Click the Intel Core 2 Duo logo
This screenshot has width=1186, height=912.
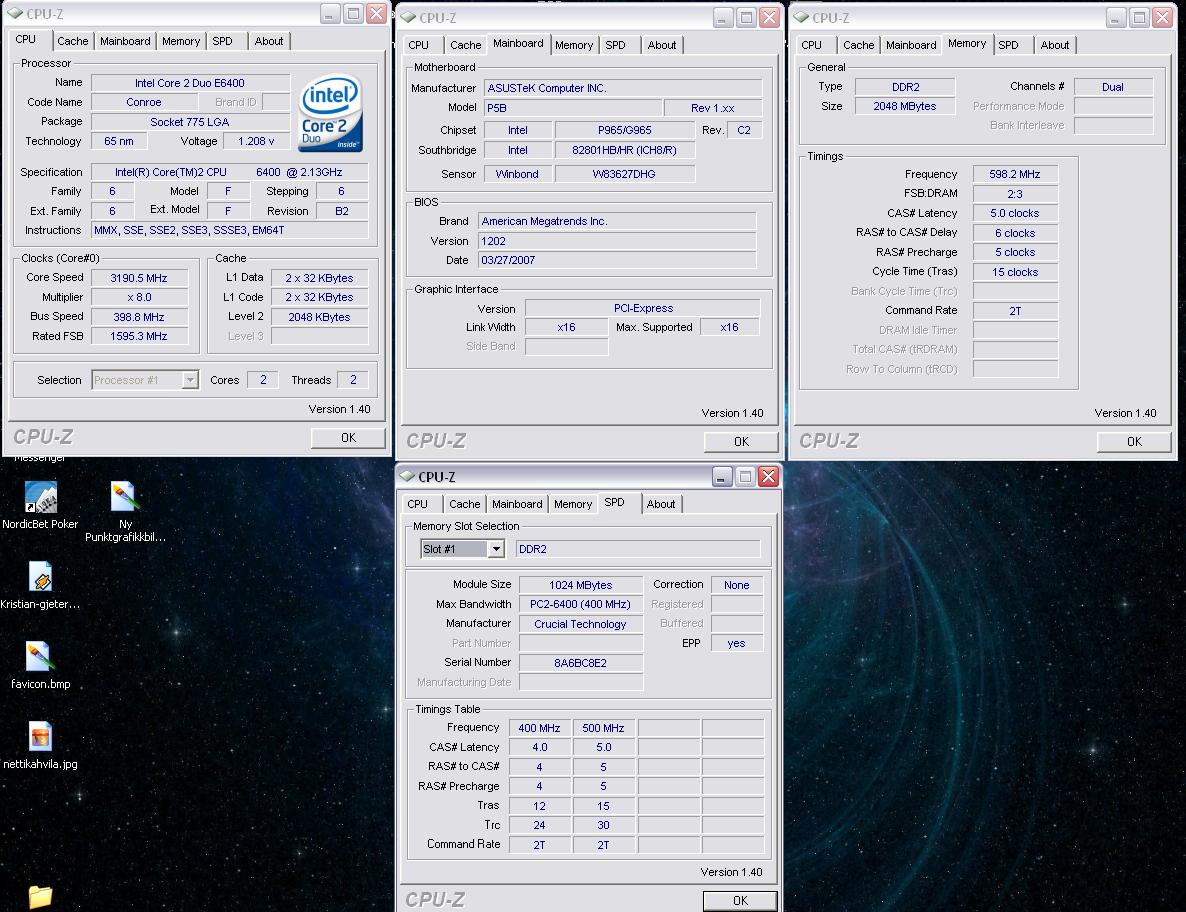(331, 113)
